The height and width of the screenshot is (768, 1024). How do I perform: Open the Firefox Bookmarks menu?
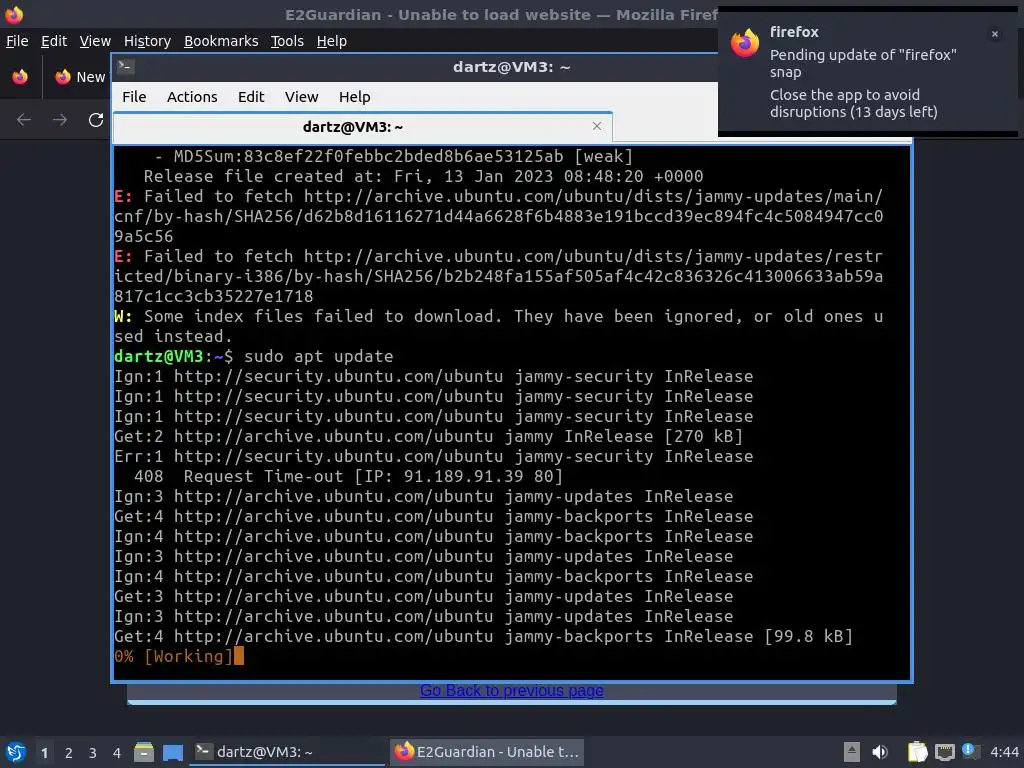pos(221,41)
